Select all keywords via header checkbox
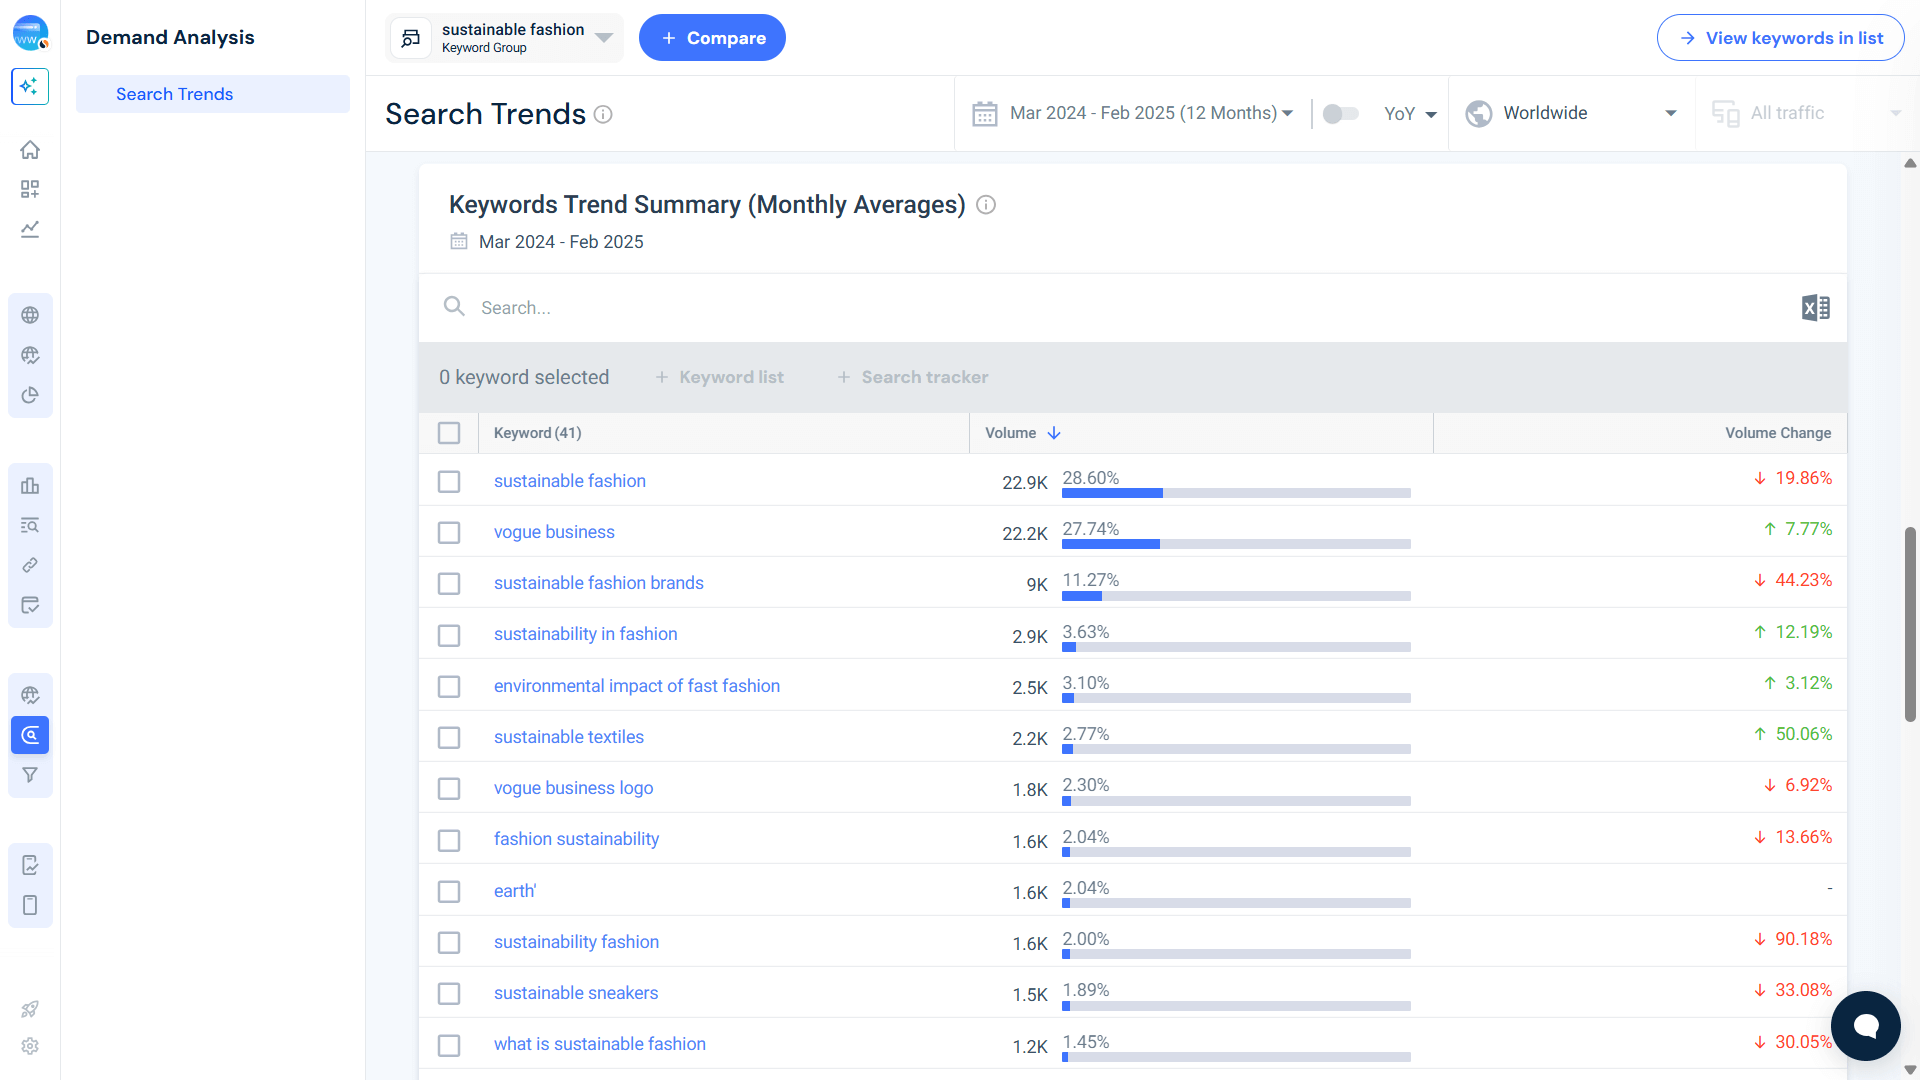 [x=449, y=432]
